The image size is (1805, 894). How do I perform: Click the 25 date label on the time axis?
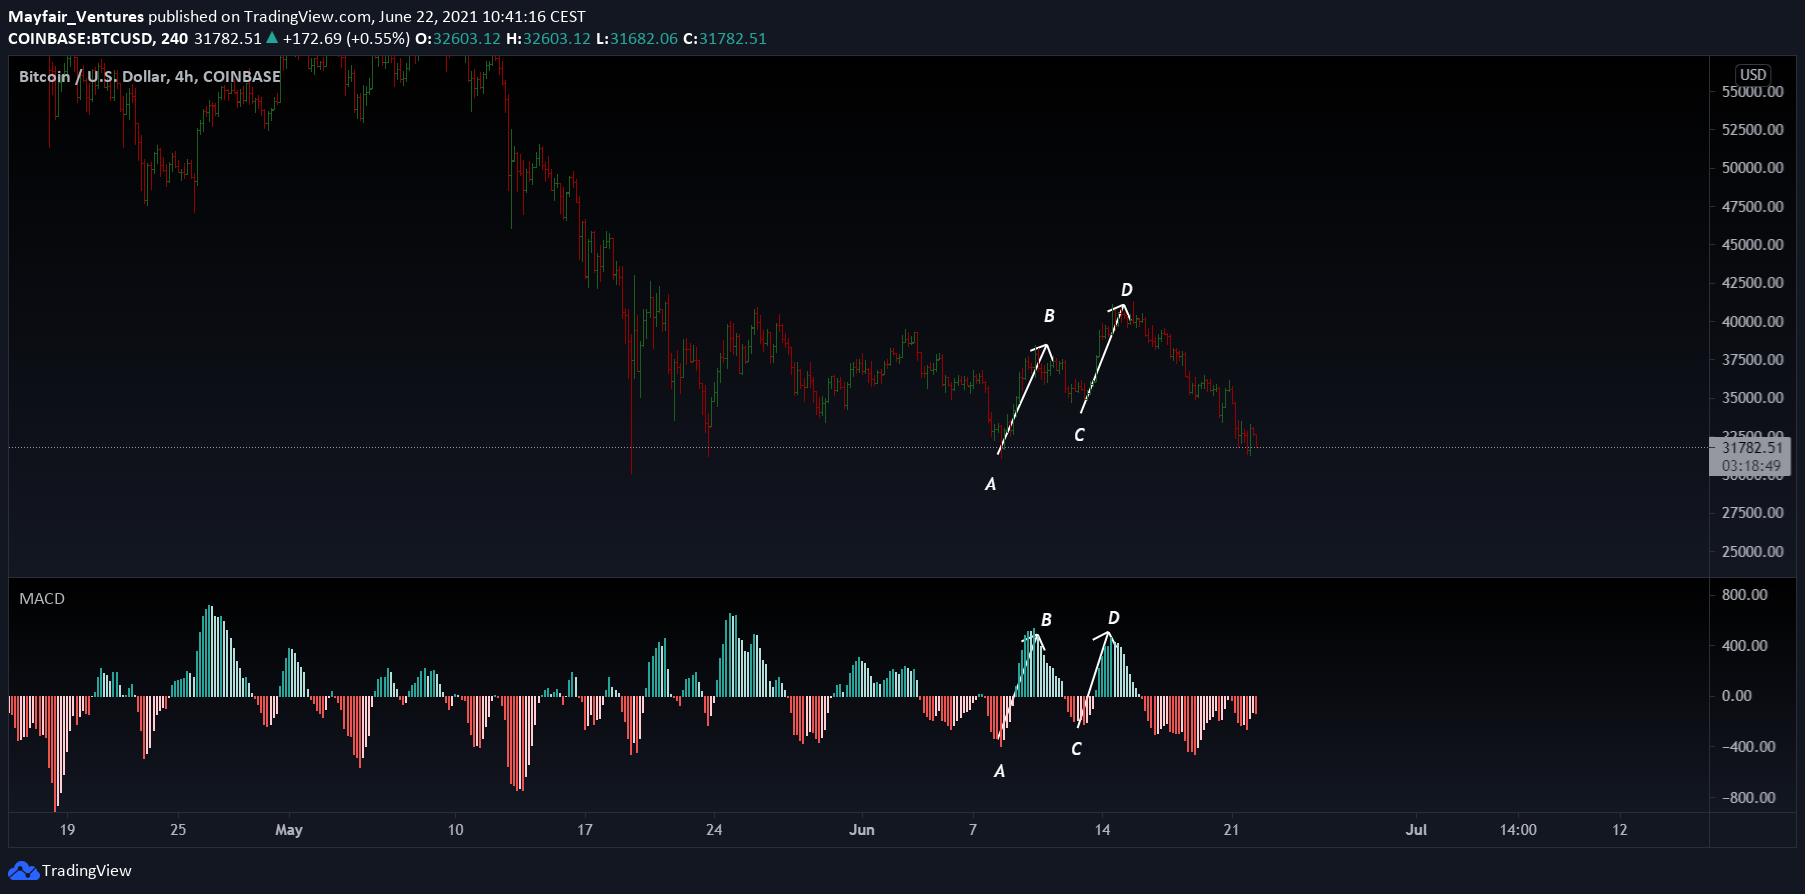[178, 830]
